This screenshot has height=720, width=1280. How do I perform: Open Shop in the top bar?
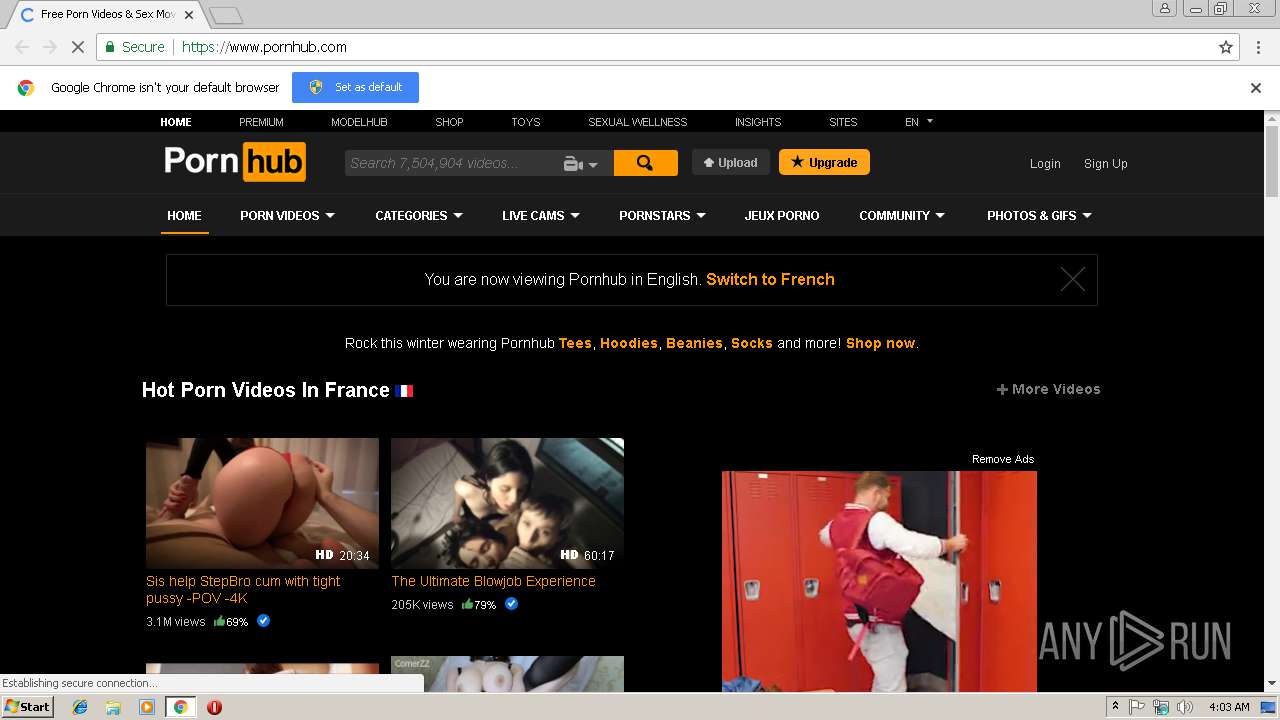pos(449,122)
